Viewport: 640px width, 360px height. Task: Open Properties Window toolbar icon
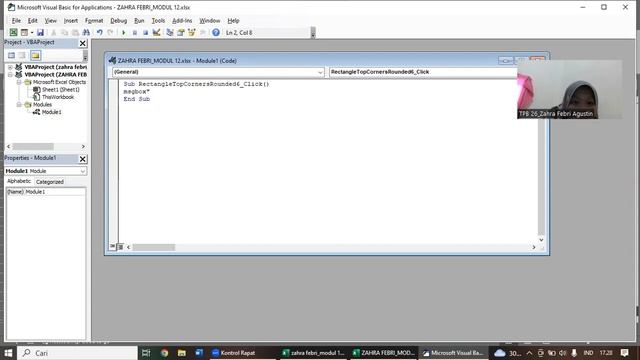[x=181, y=32]
